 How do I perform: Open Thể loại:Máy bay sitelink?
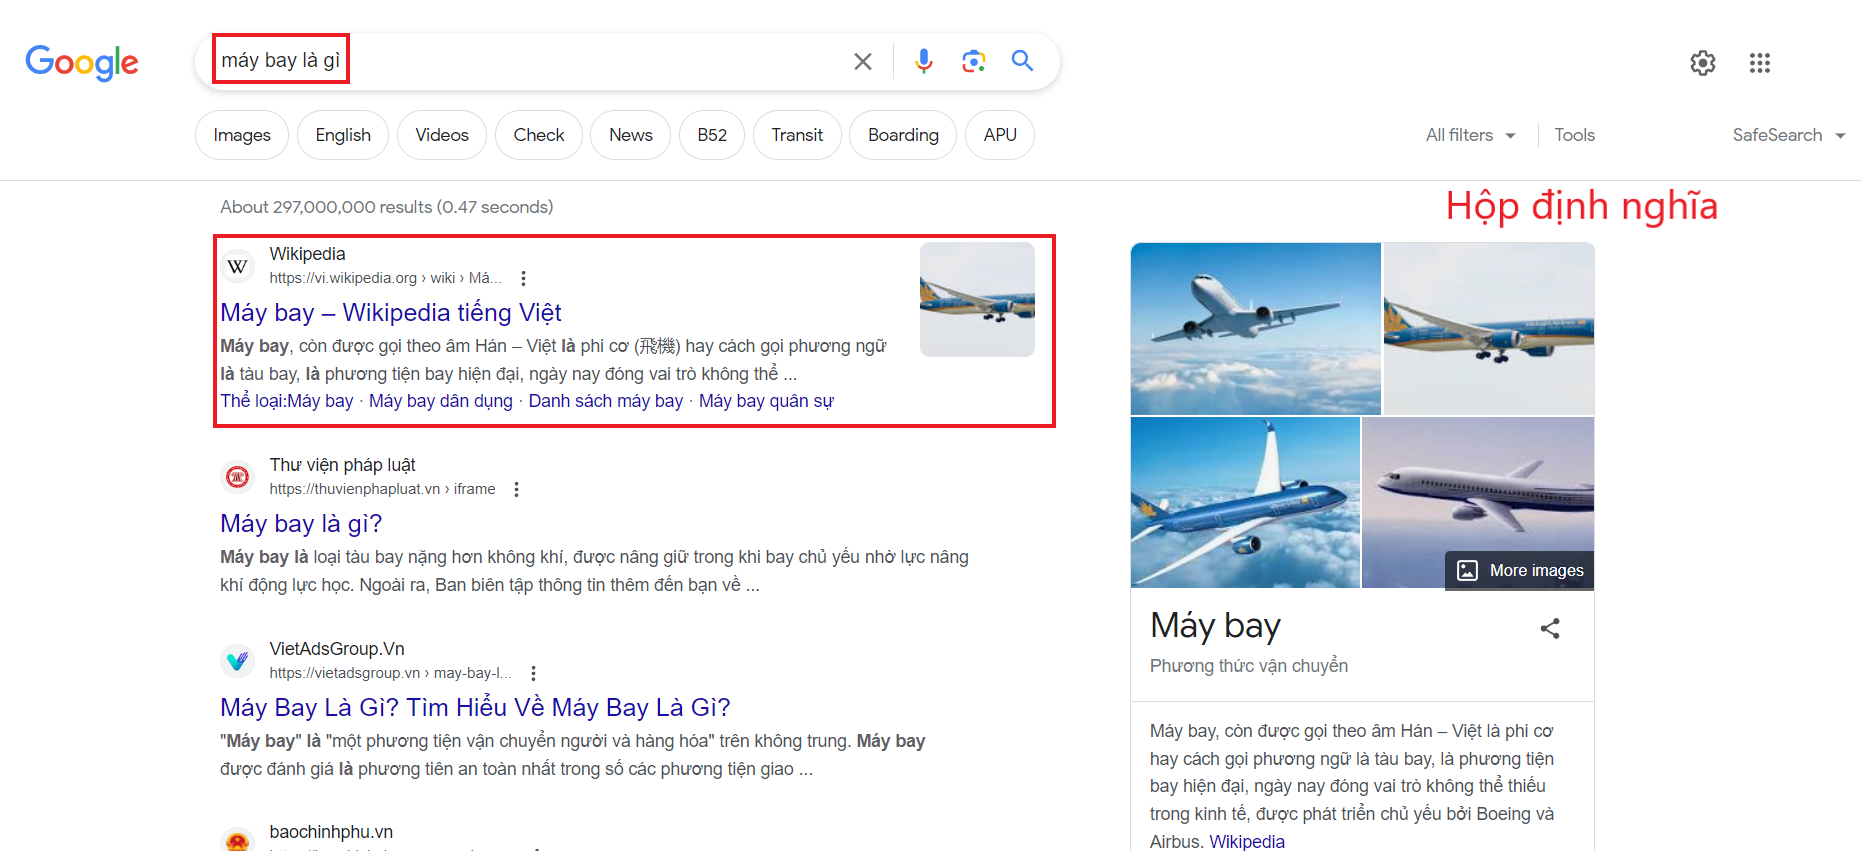[287, 401]
